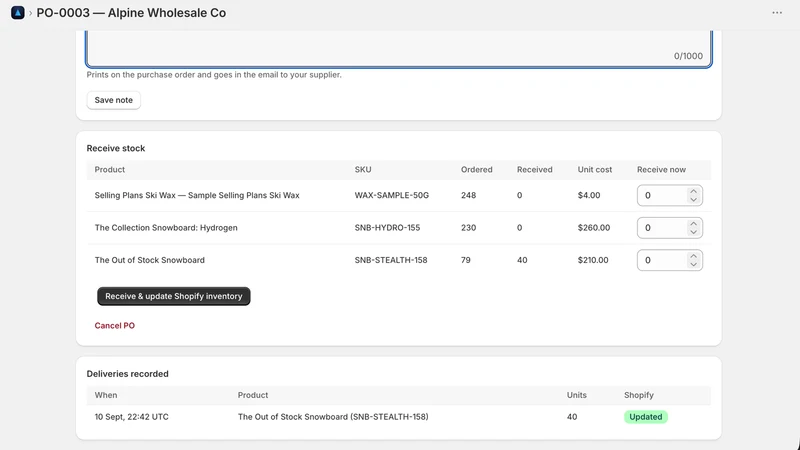800x450 pixels.
Task: Cancel the purchase order
Action: point(115,326)
